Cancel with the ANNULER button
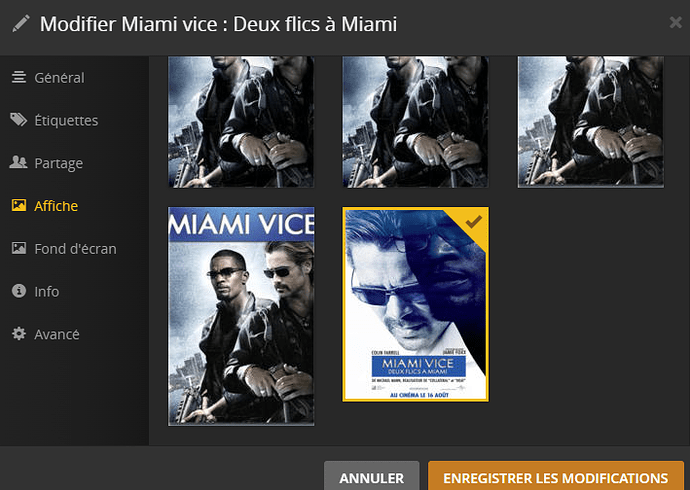The height and width of the screenshot is (490, 690). click(x=371, y=477)
